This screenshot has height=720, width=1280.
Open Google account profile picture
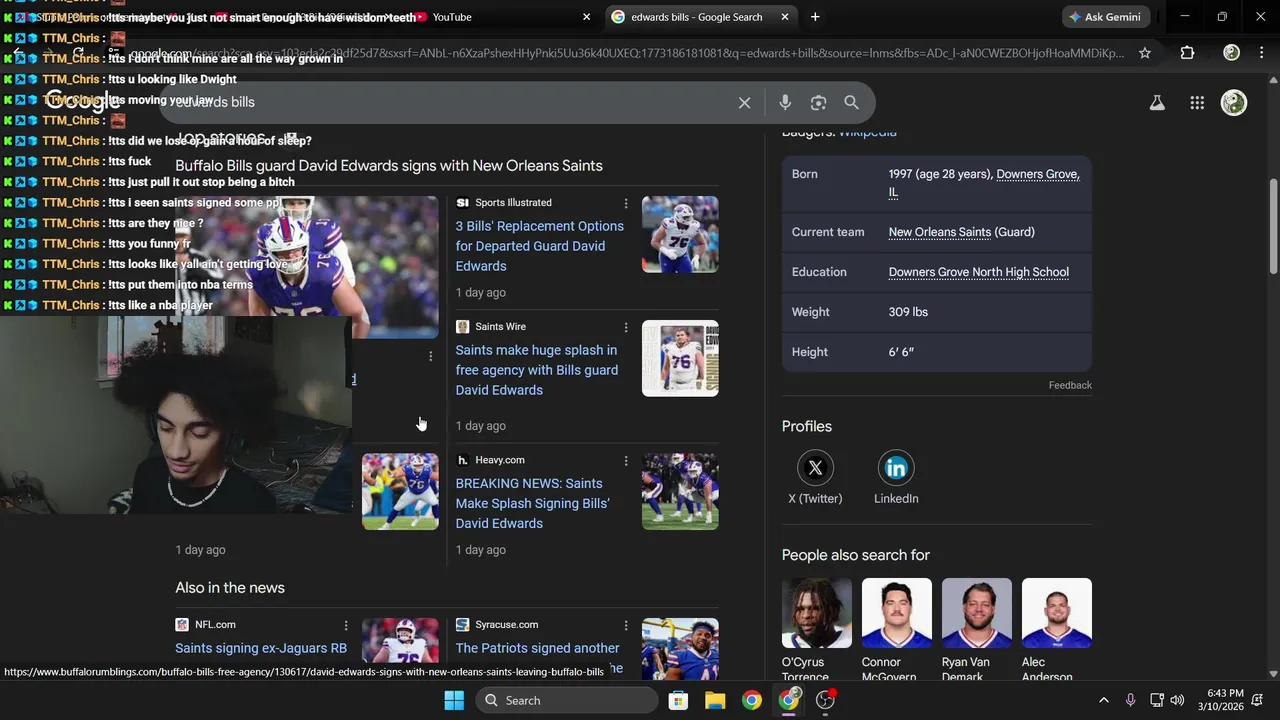click(1234, 102)
